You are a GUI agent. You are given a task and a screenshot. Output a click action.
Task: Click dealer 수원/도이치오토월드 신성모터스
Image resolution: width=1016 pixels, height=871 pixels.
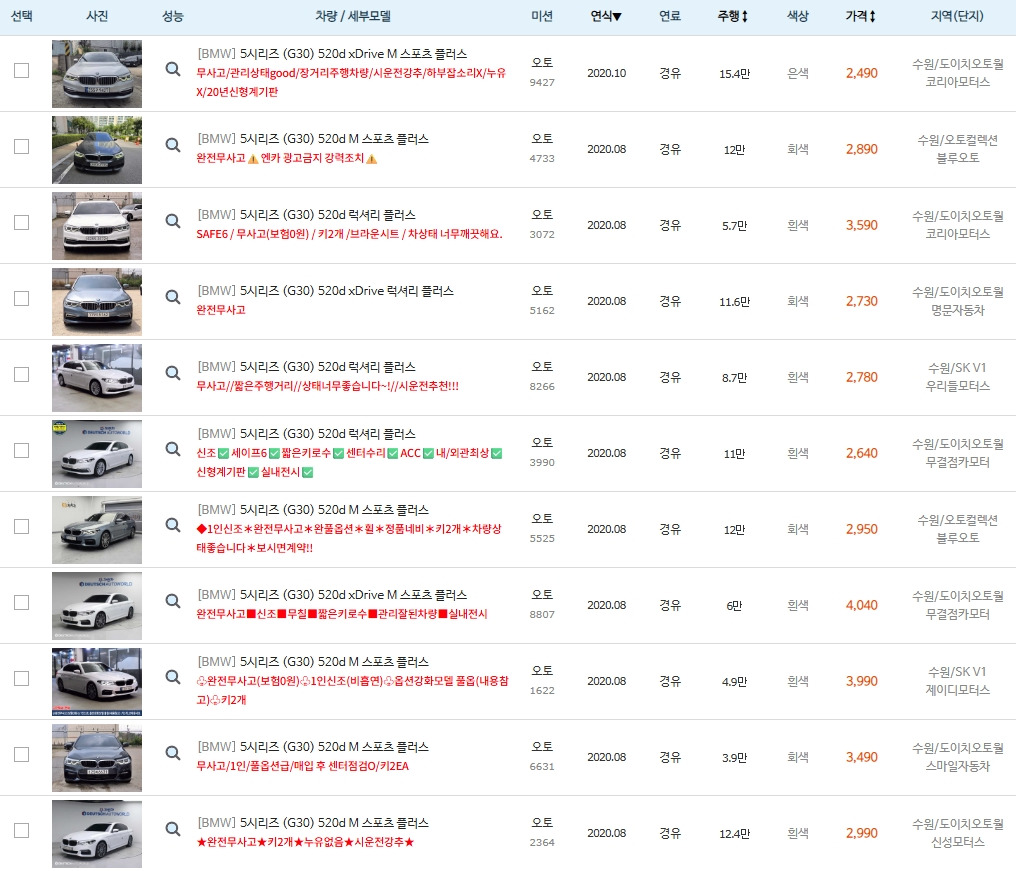(958, 833)
